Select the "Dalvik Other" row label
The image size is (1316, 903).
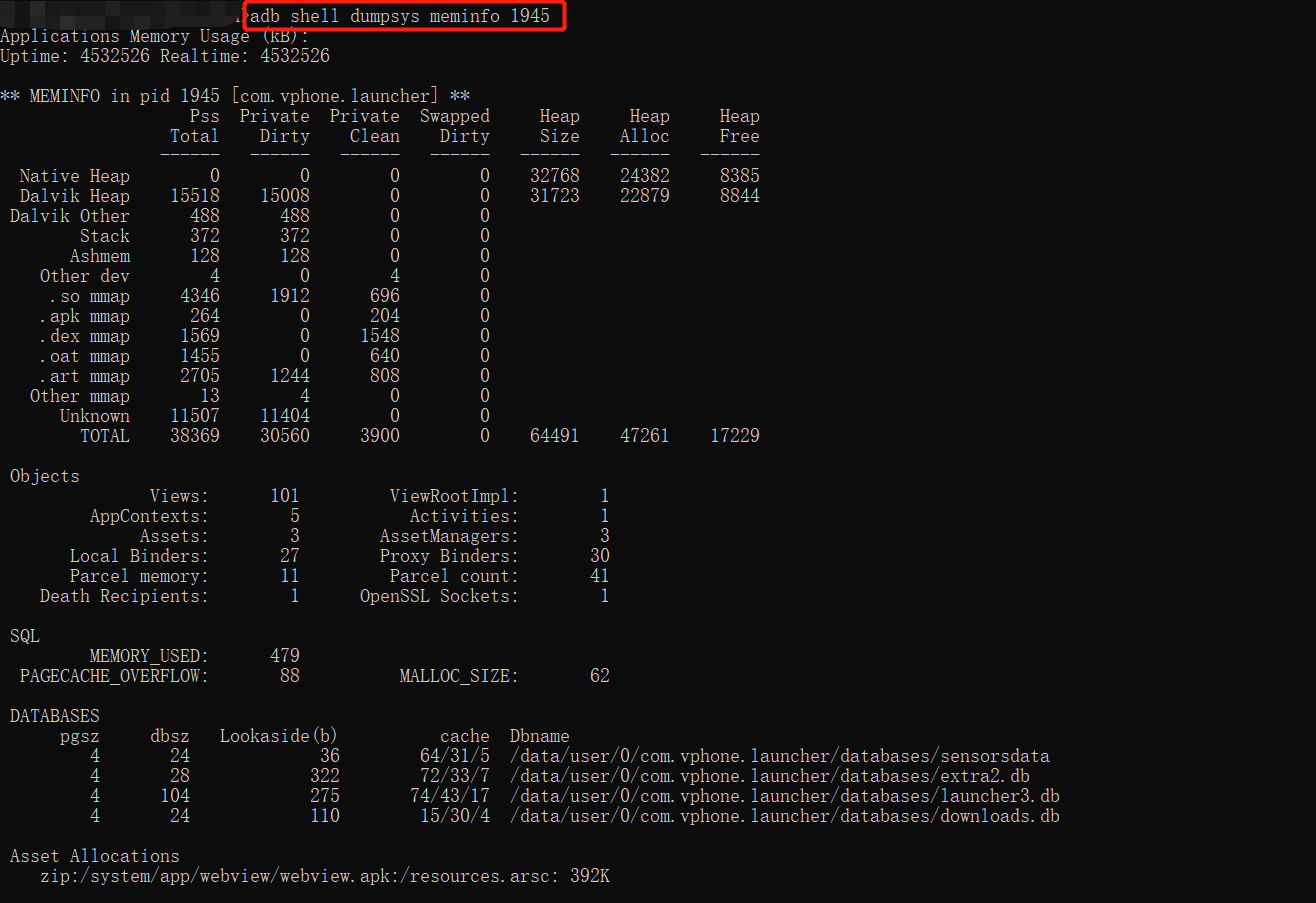70,216
